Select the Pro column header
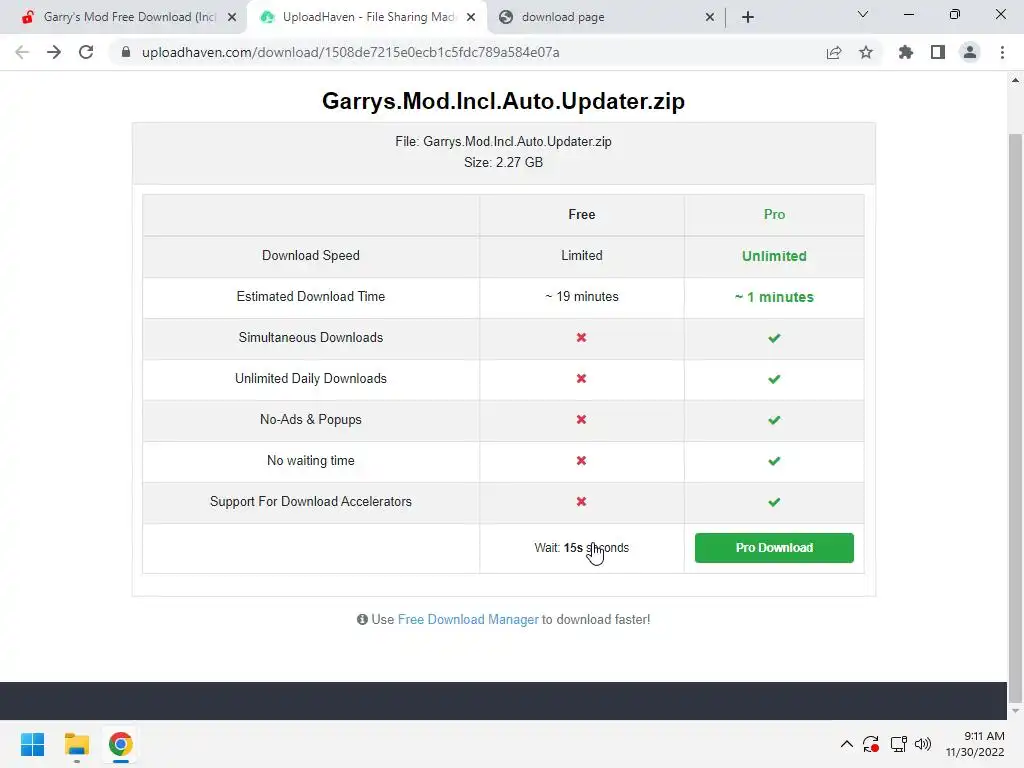1024x768 pixels. [x=774, y=214]
